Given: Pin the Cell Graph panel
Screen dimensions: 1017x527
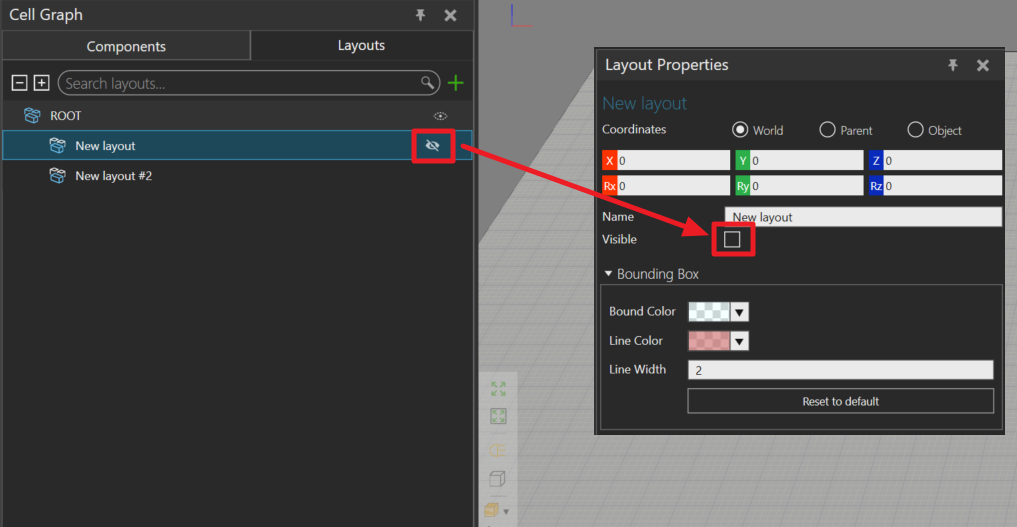Looking at the screenshot, I should [422, 15].
